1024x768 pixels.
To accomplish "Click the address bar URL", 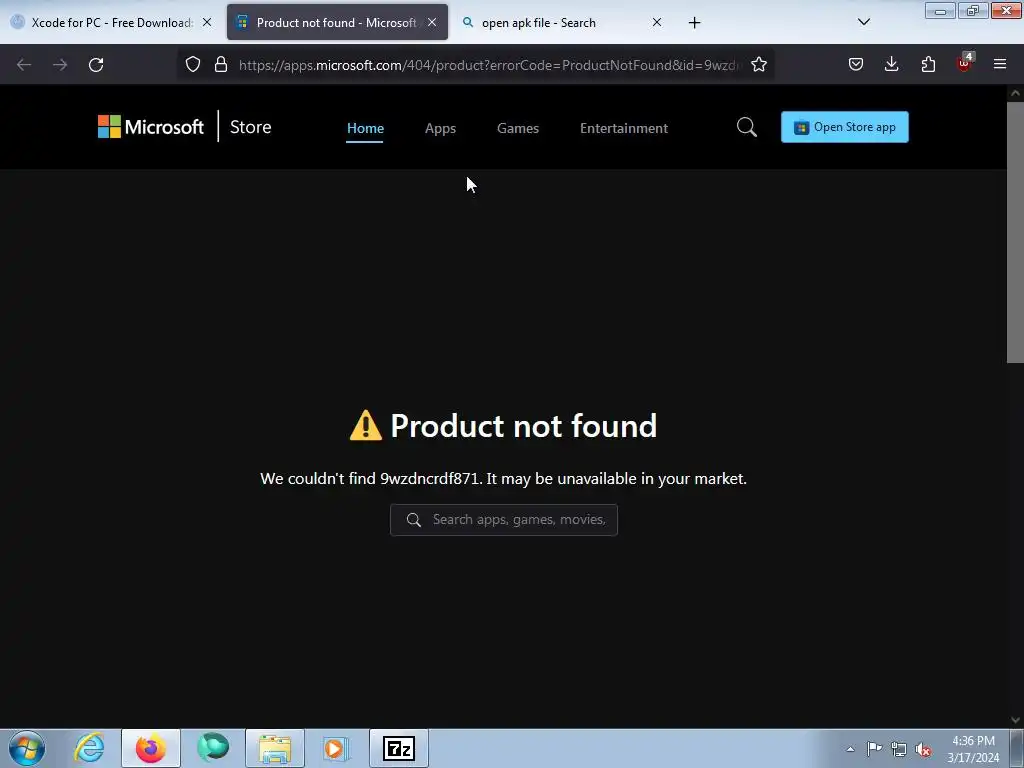I will point(490,65).
